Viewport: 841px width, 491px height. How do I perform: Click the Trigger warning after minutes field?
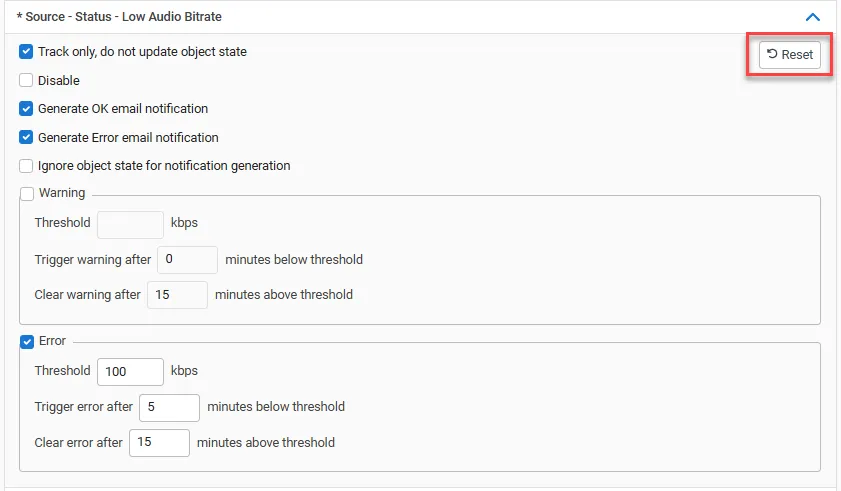[187, 260]
